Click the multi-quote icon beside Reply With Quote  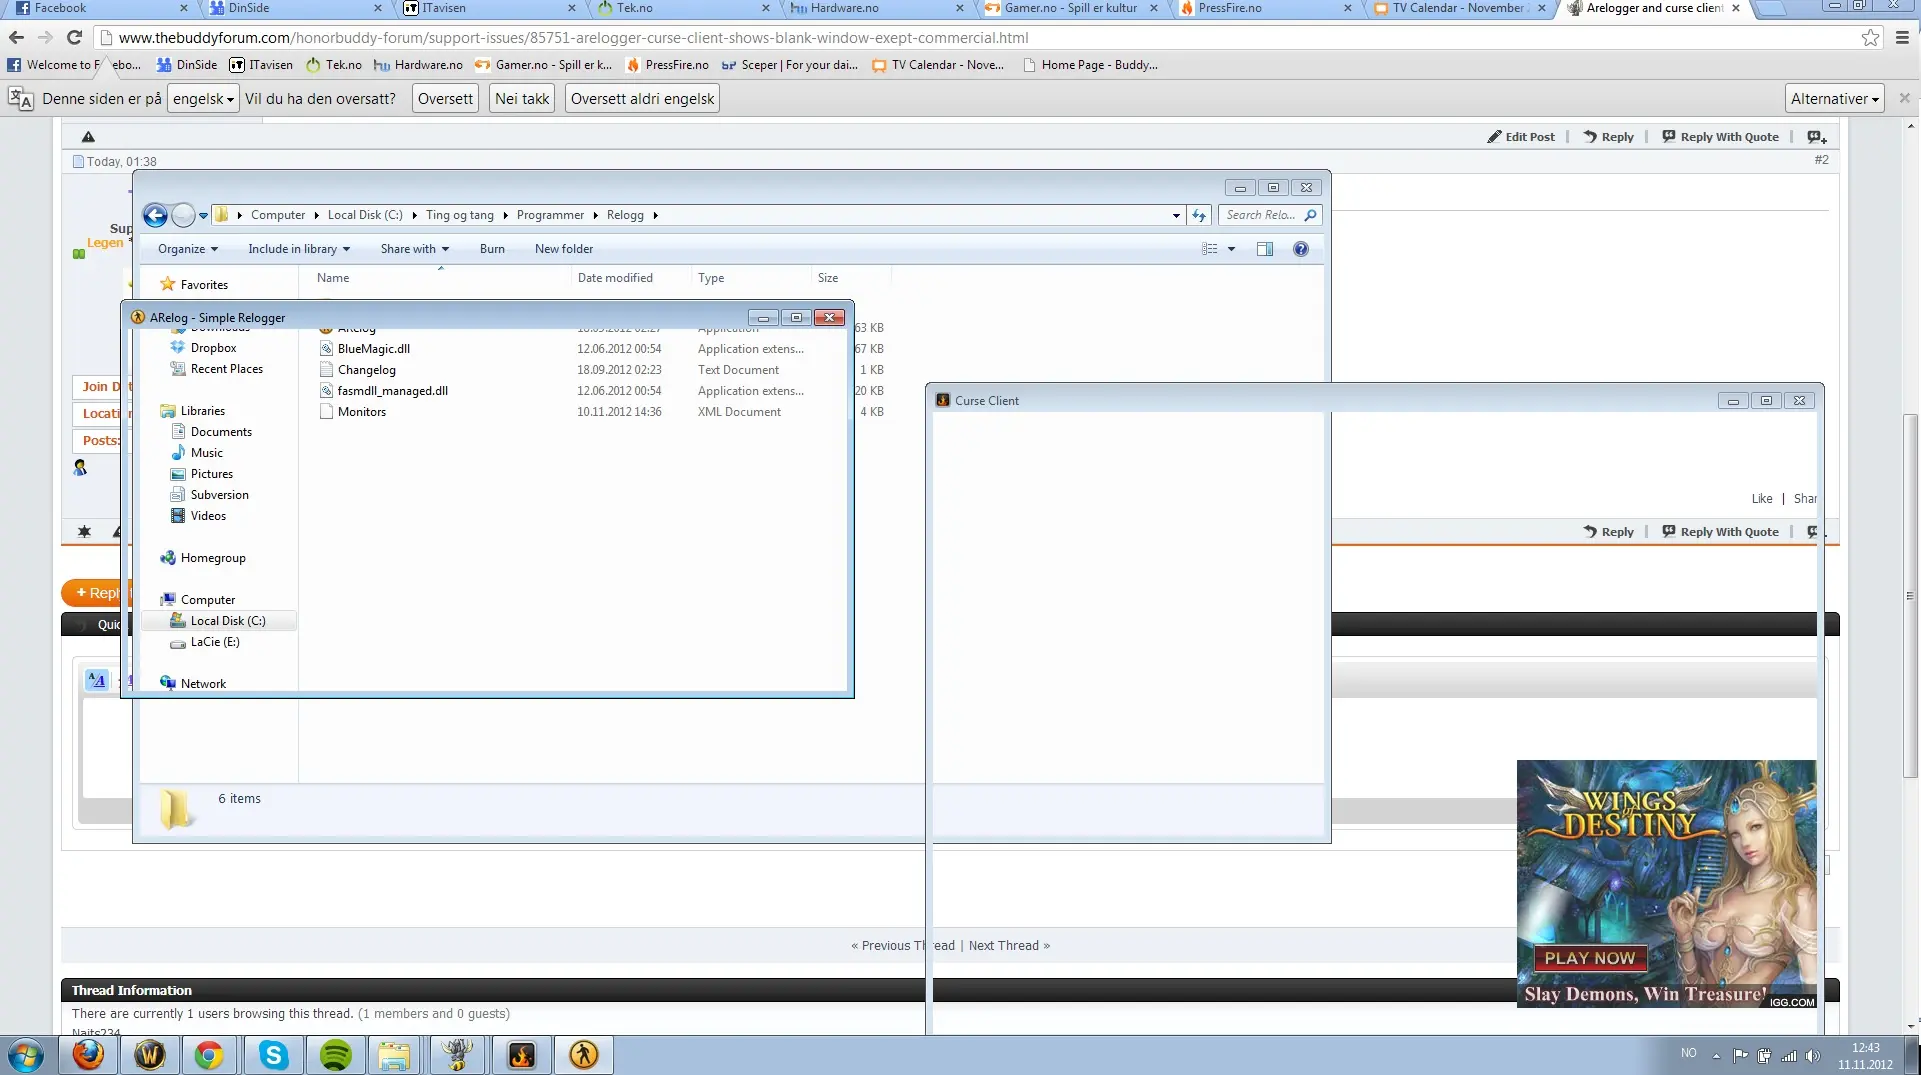(x=1817, y=137)
